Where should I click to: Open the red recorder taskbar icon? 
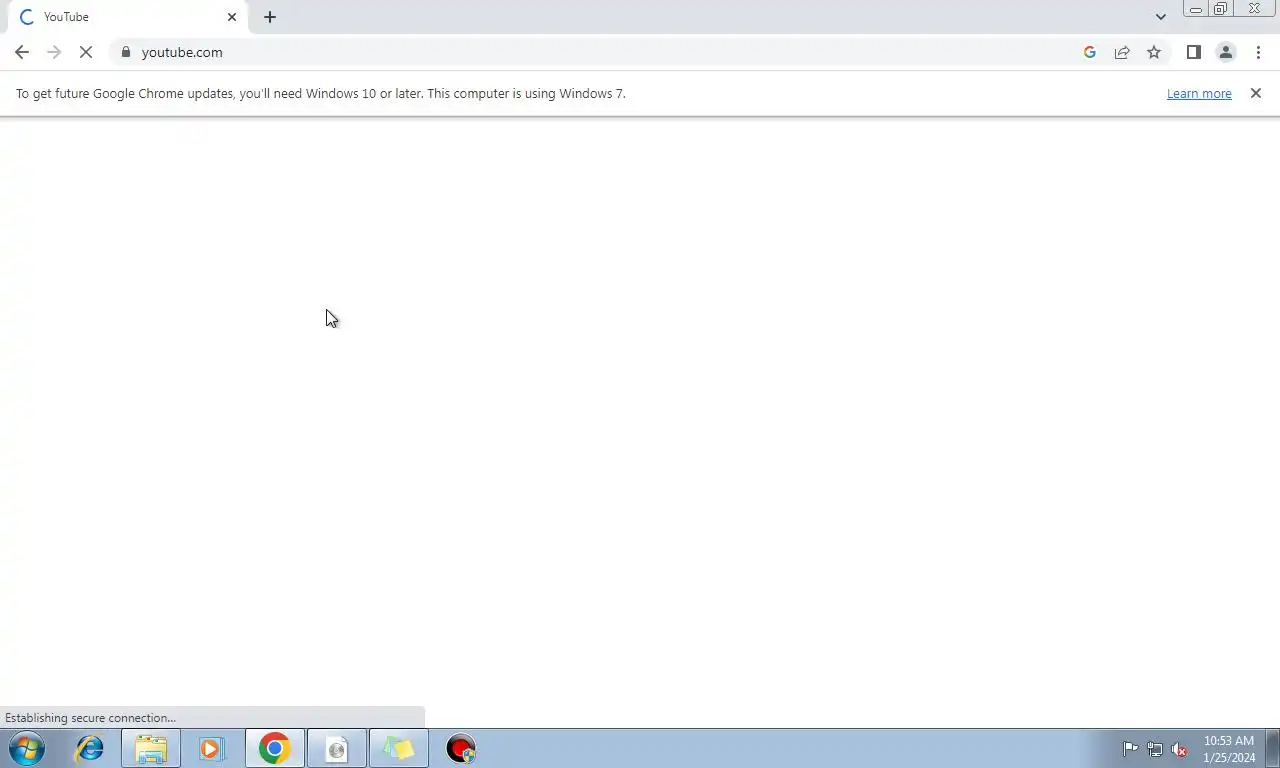pyautogui.click(x=461, y=748)
